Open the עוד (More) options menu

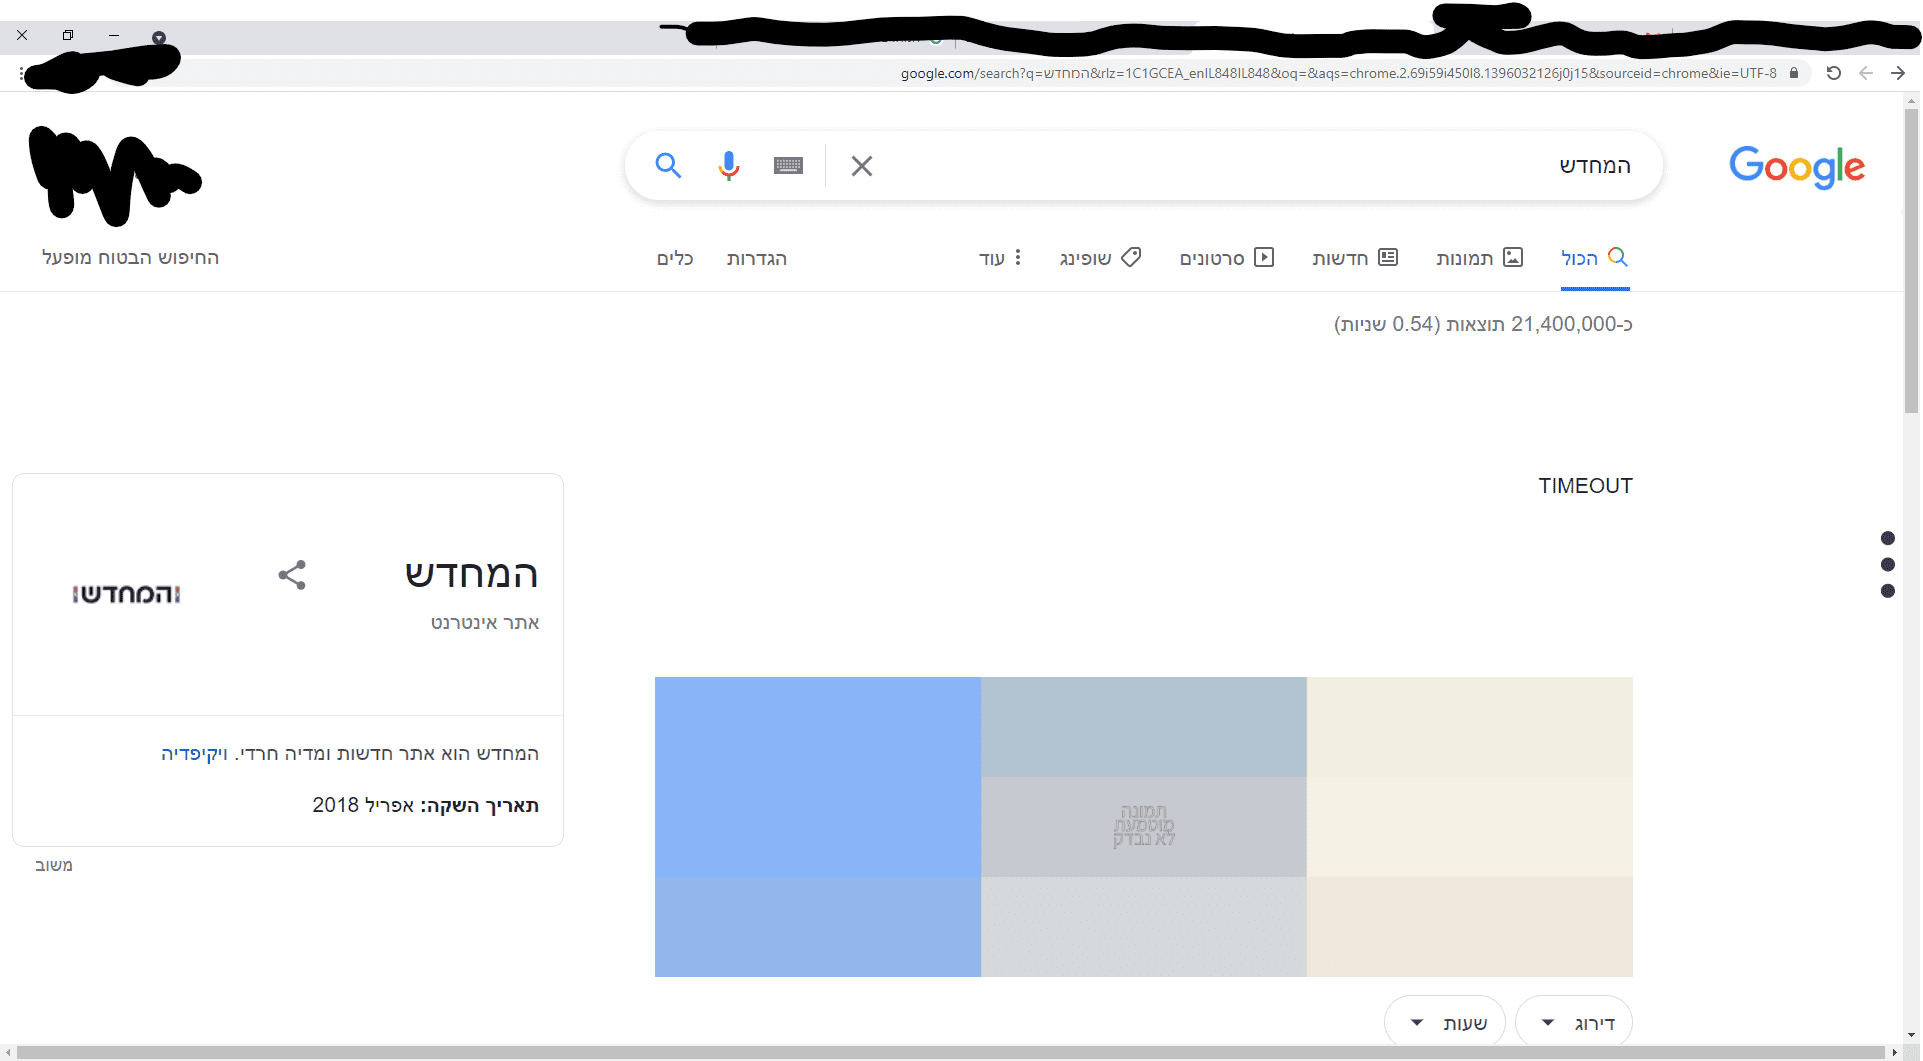click(x=1000, y=258)
